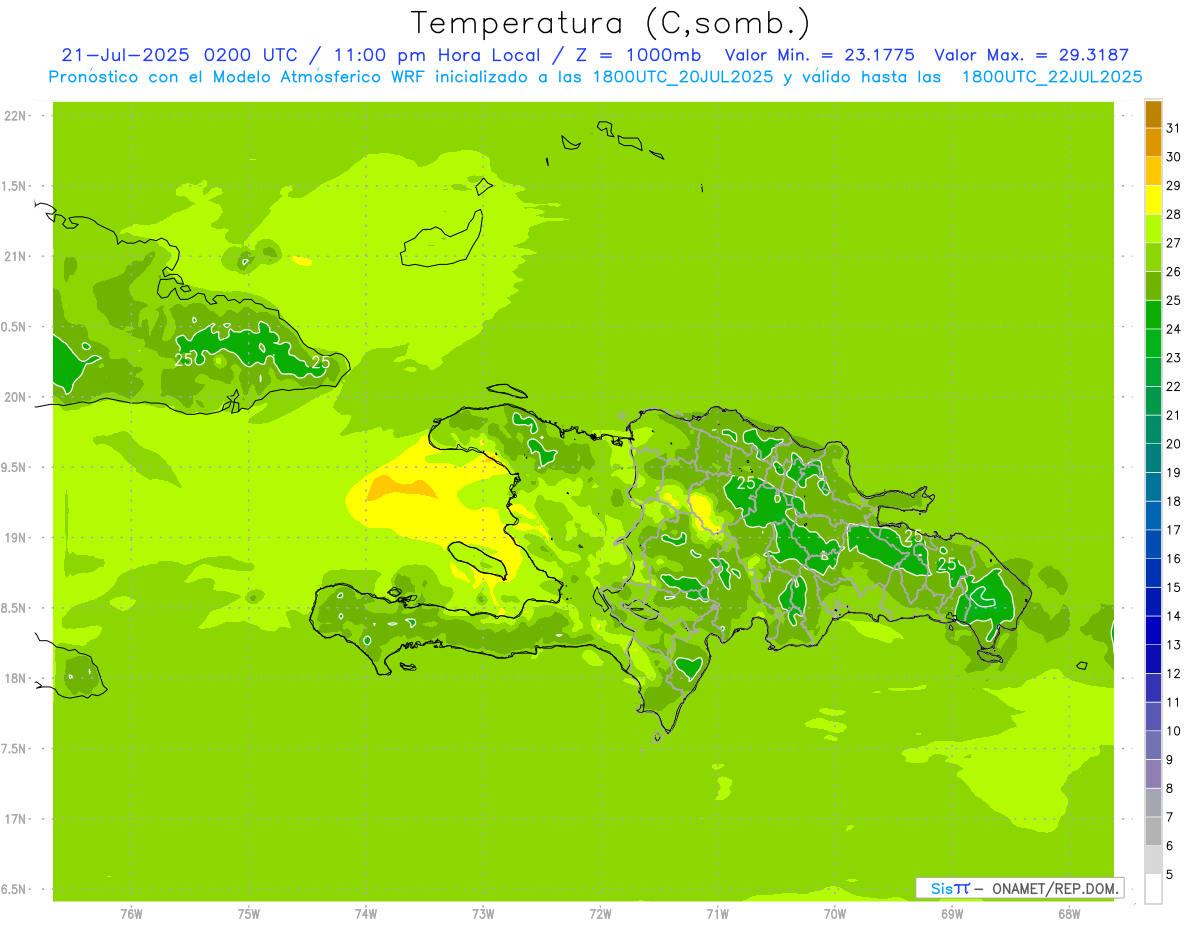This screenshot has height=927, width=1200.
Task: Click the 1800UTC_22JUL2025 valid-until time
Action: pyautogui.click(x=1051, y=77)
